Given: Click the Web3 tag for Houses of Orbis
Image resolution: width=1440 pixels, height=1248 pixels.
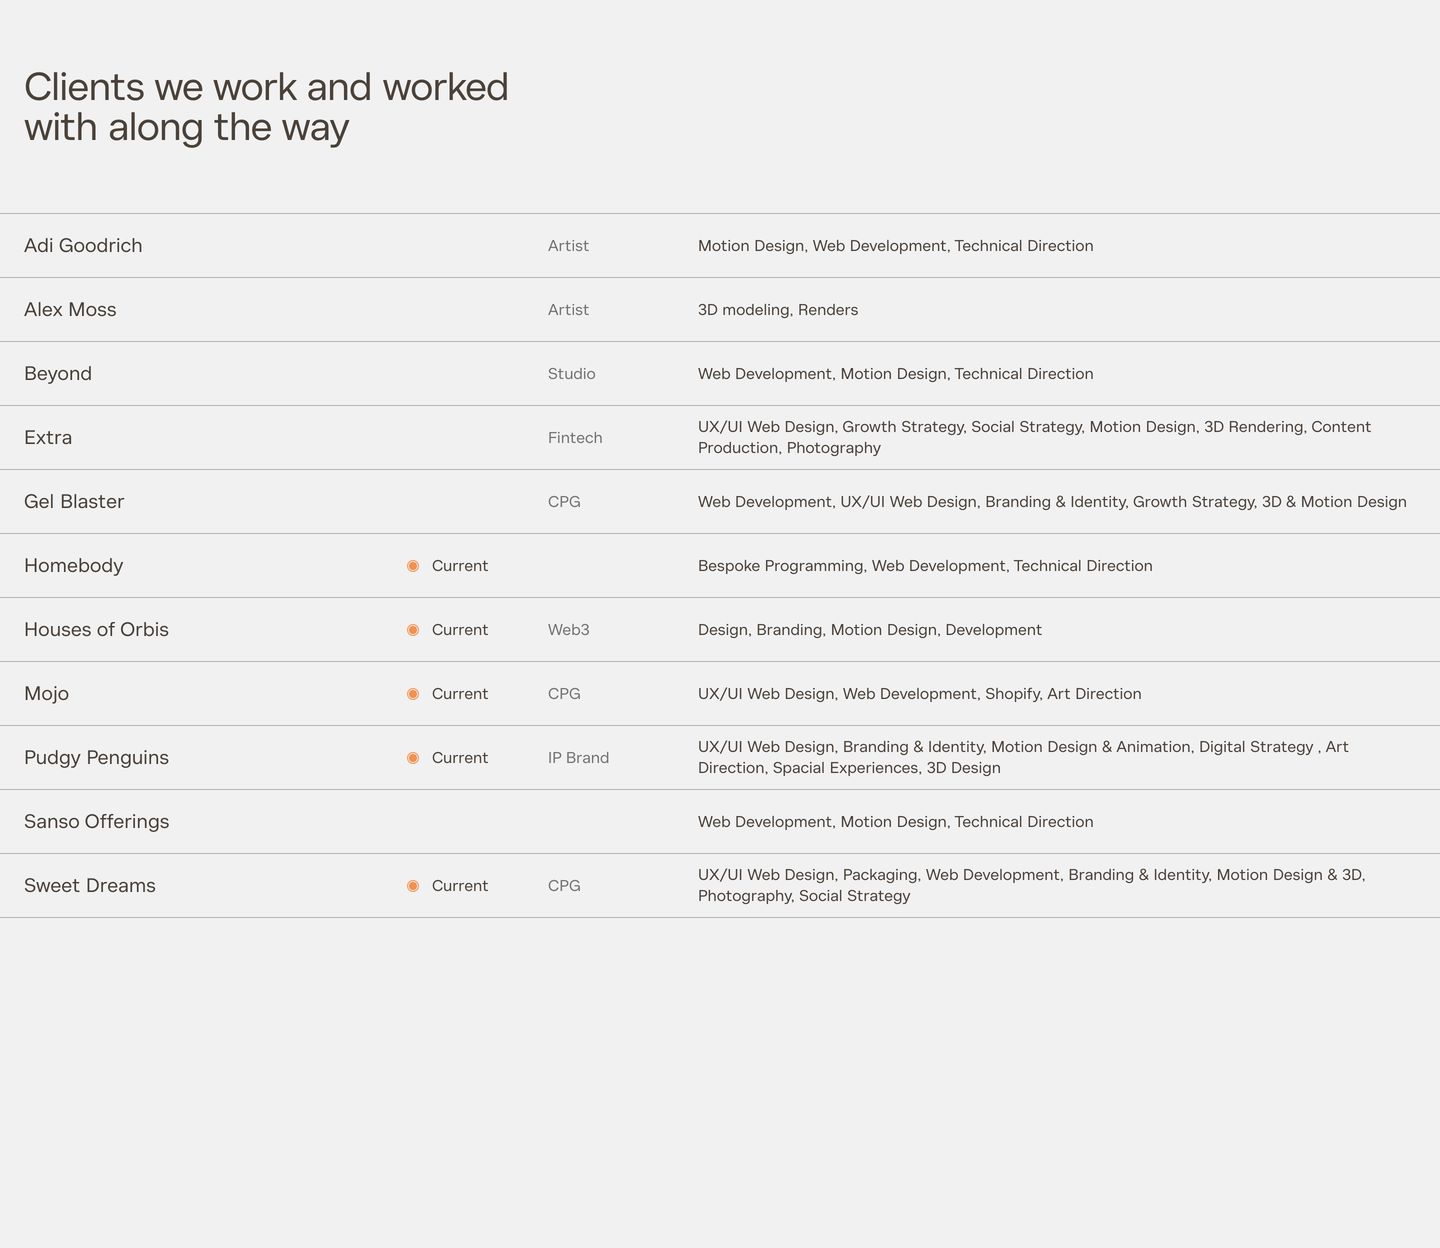Looking at the screenshot, I should pyautogui.click(x=569, y=630).
